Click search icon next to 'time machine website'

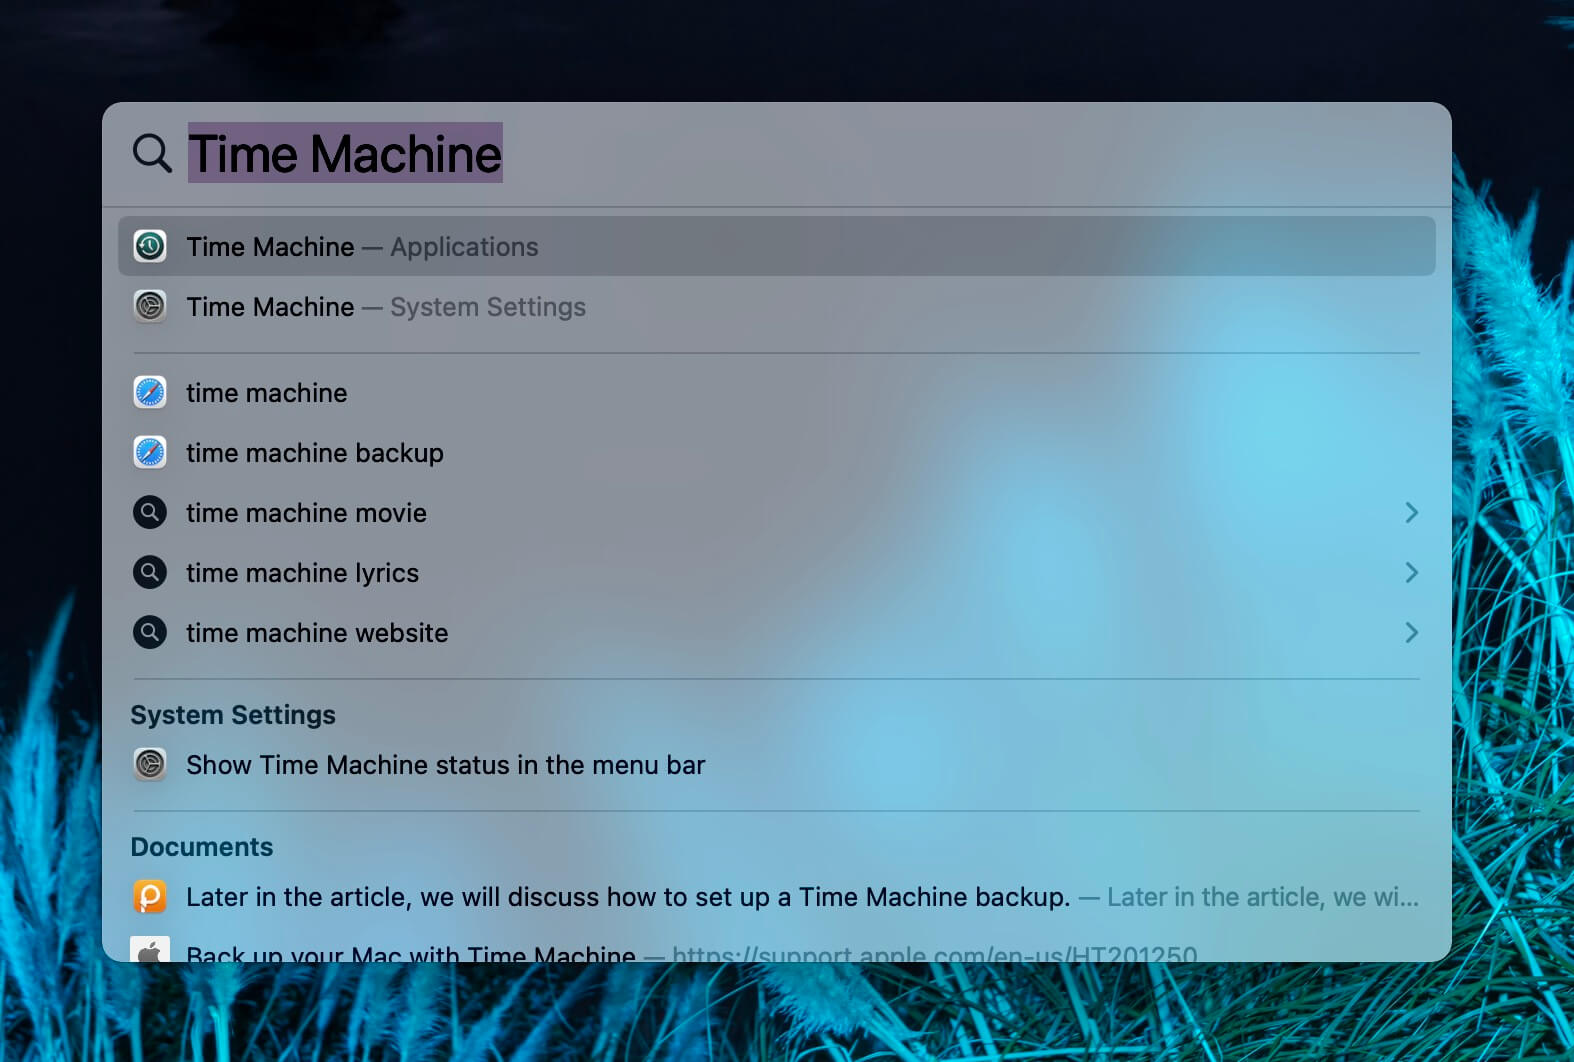150,632
